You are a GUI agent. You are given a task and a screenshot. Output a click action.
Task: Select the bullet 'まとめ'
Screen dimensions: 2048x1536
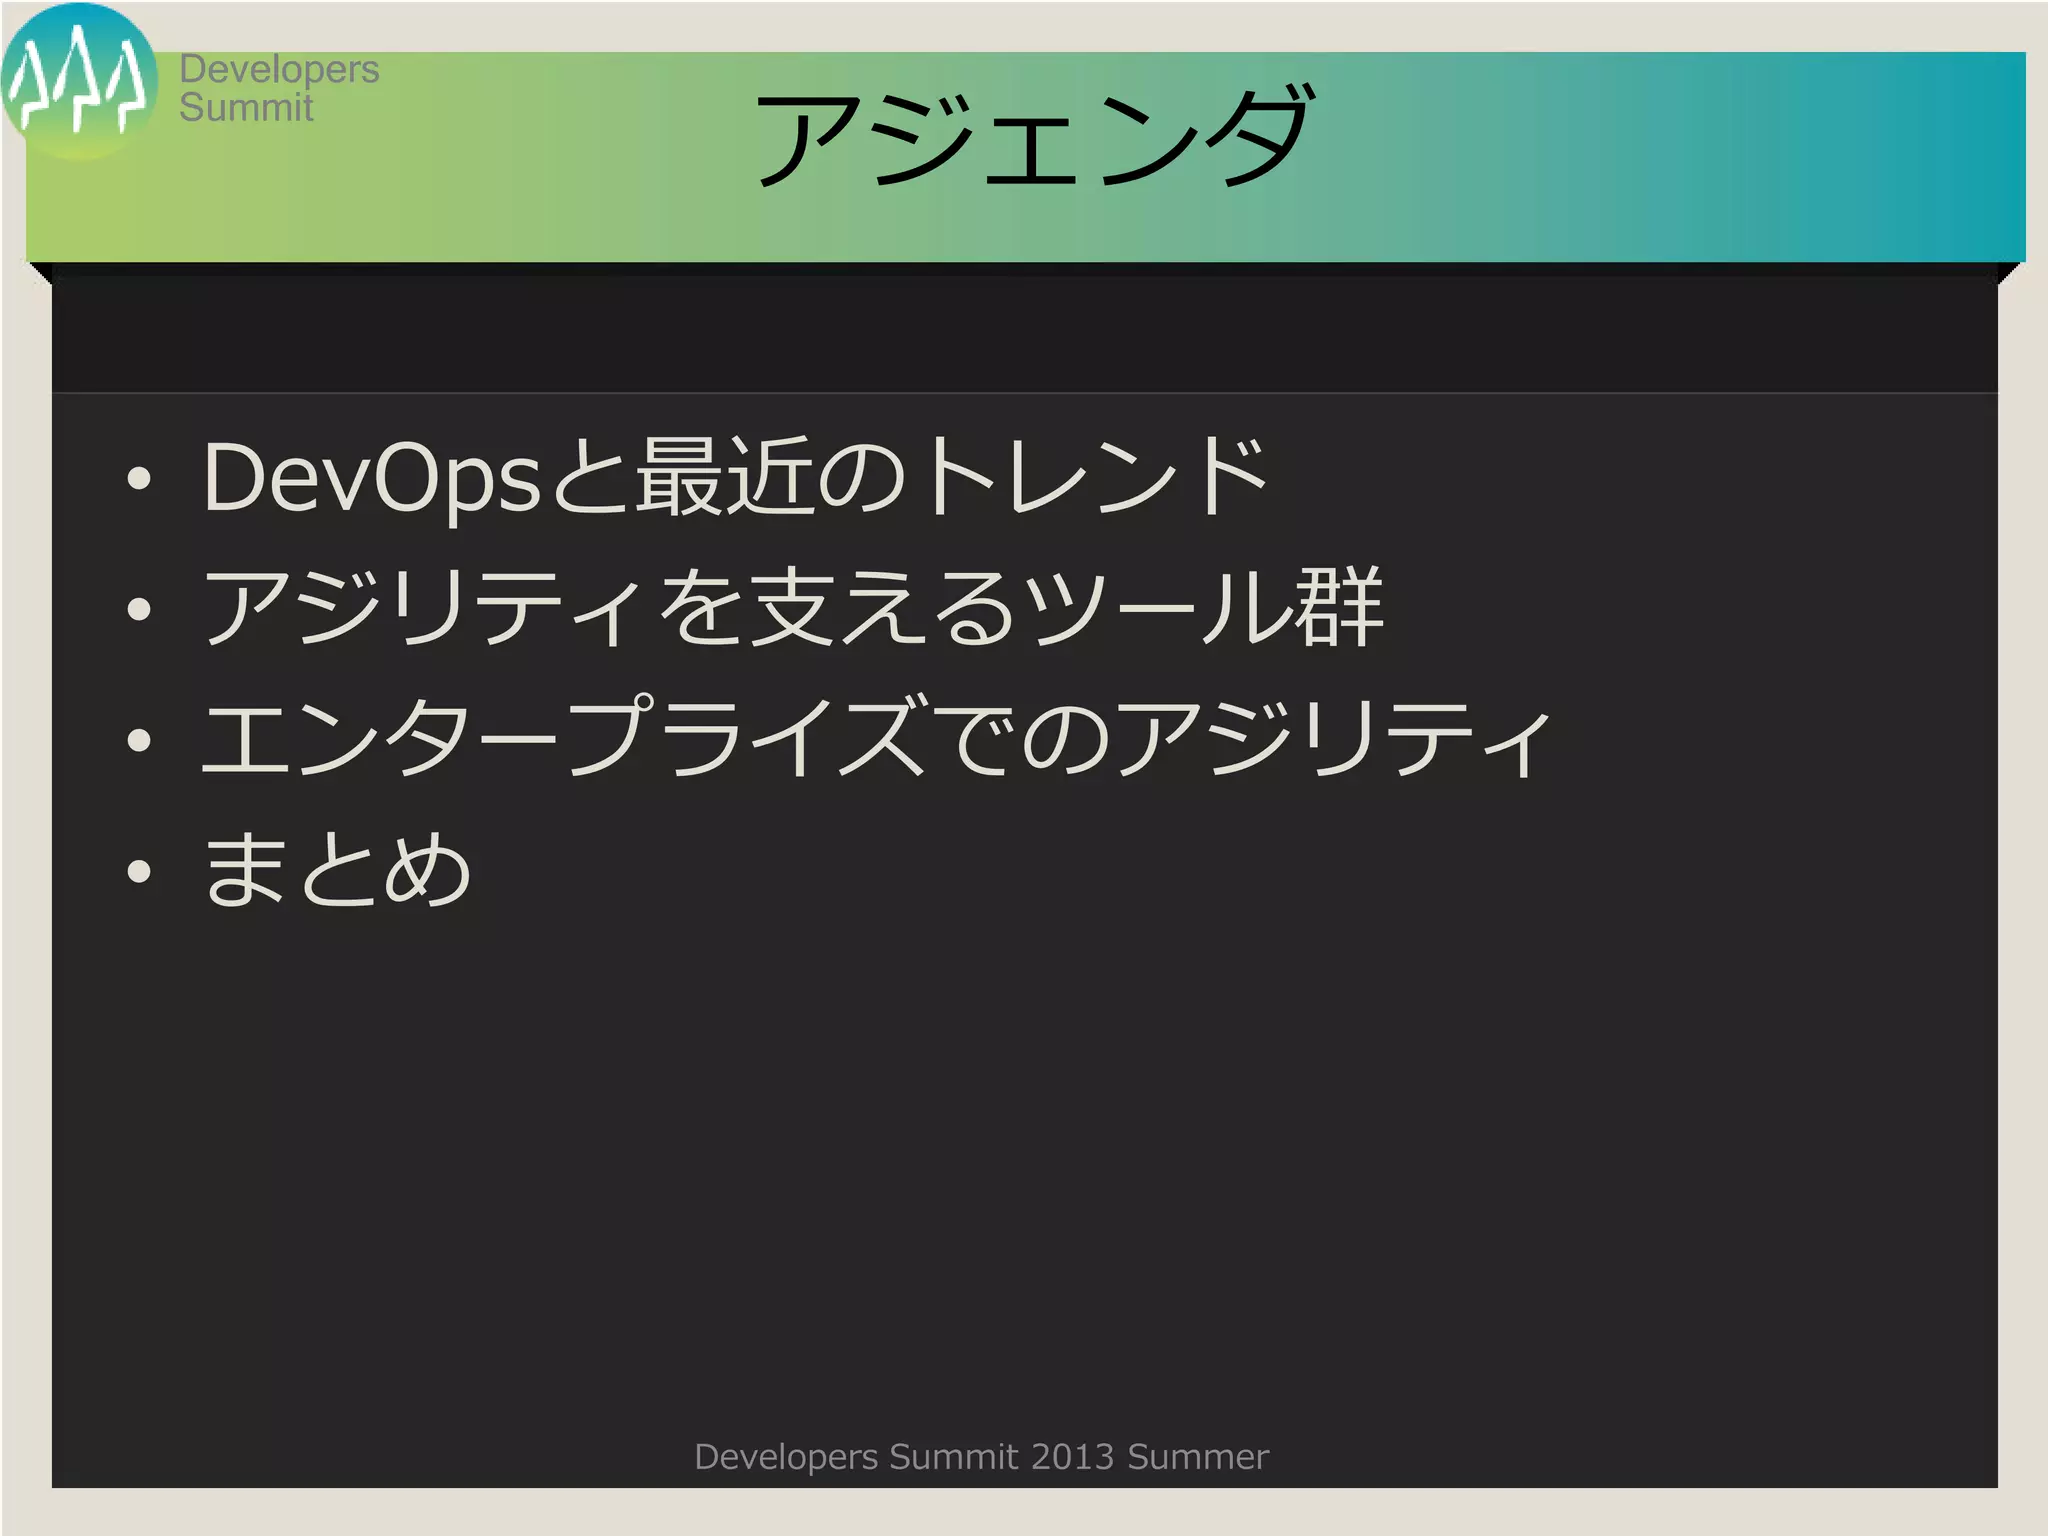pos(337,869)
